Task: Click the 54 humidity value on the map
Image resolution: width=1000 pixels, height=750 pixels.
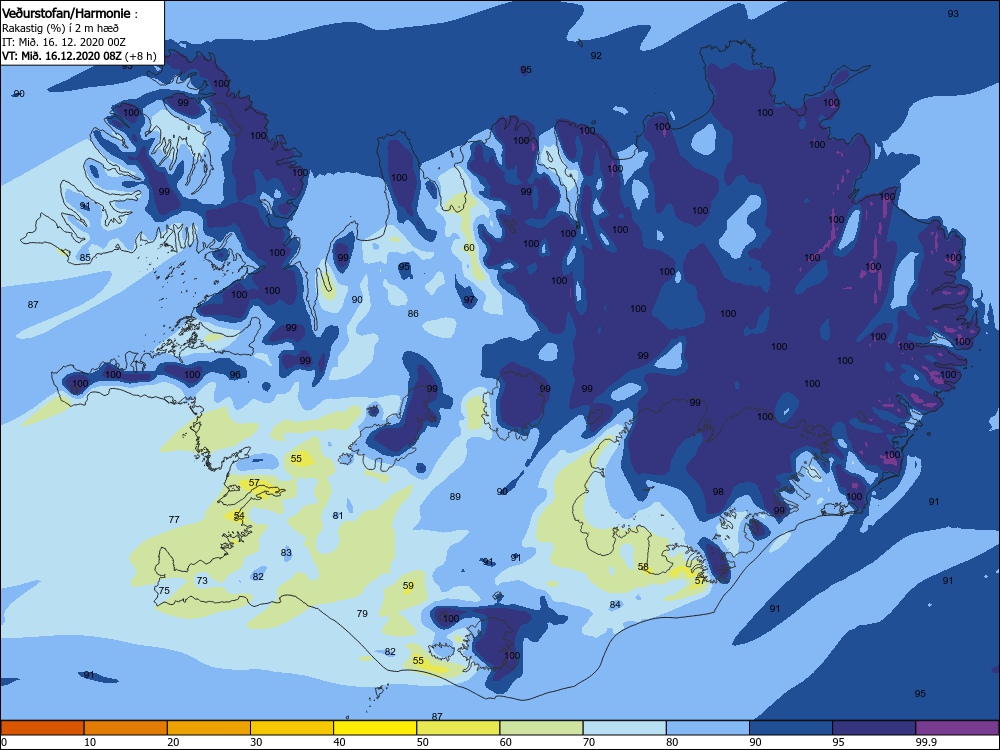Action: click(x=239, y=515)
